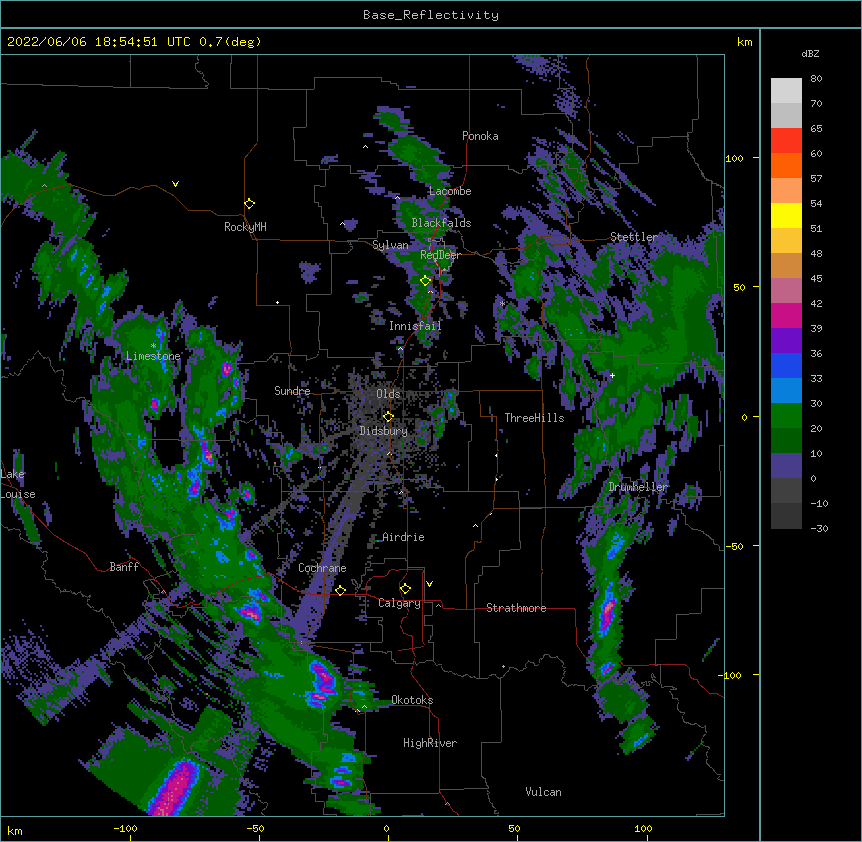
Task: Select the light gray 70-80 dBZ legend swatch
Action: [x=786, y=91]
